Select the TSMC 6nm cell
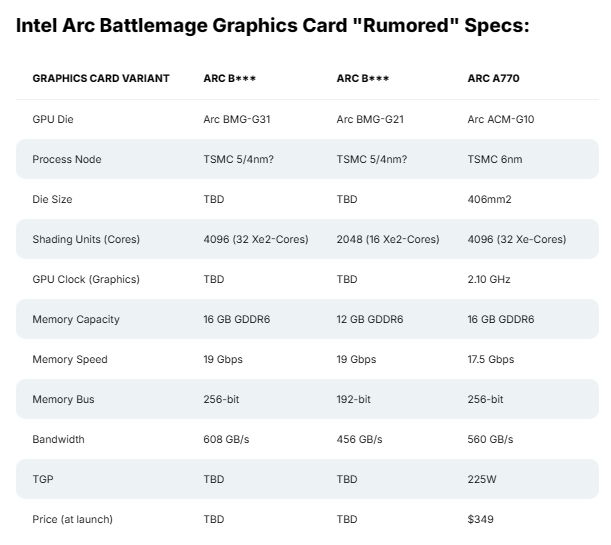The image size is (611, 545). coord(496,160)
